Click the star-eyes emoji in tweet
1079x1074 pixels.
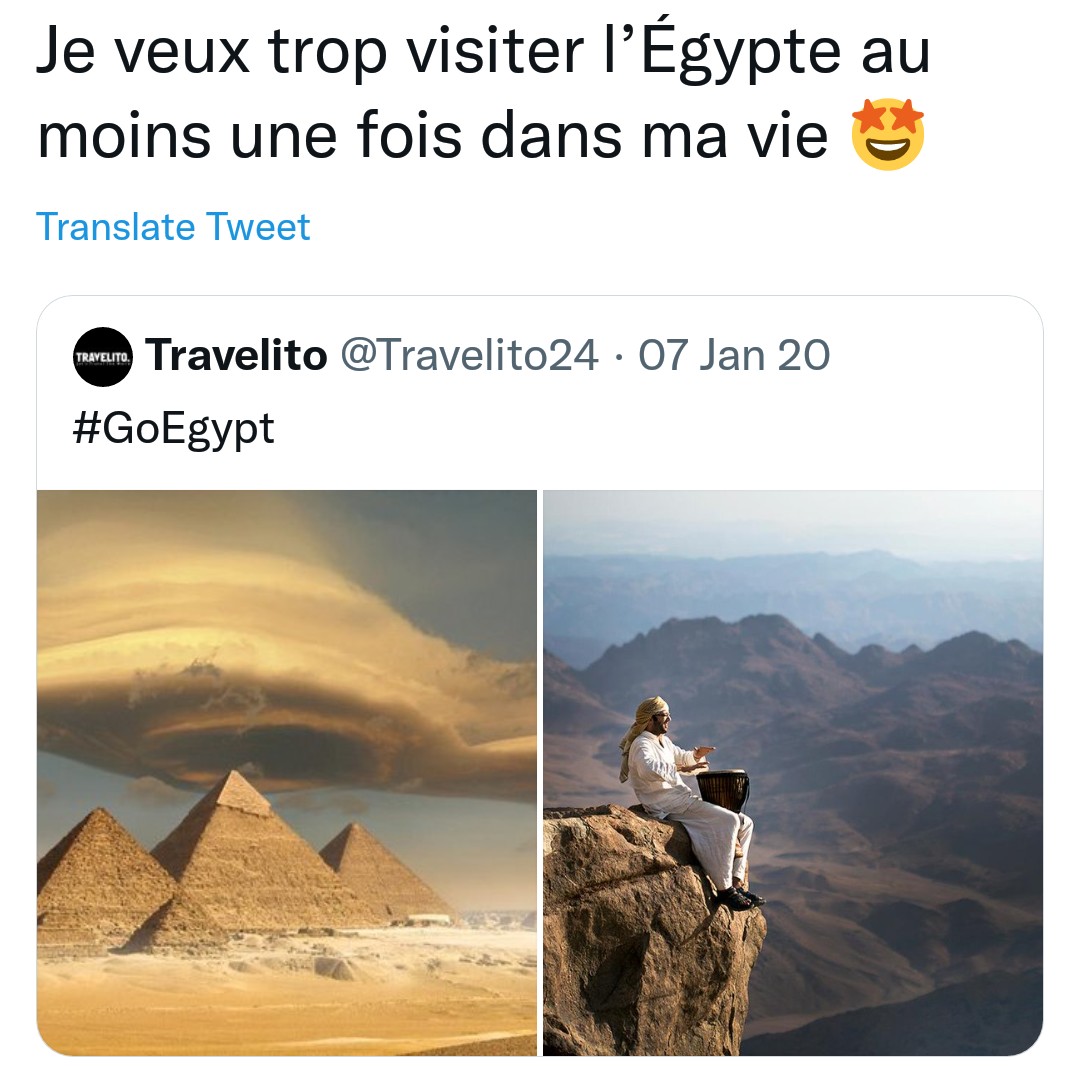(888, 134)
